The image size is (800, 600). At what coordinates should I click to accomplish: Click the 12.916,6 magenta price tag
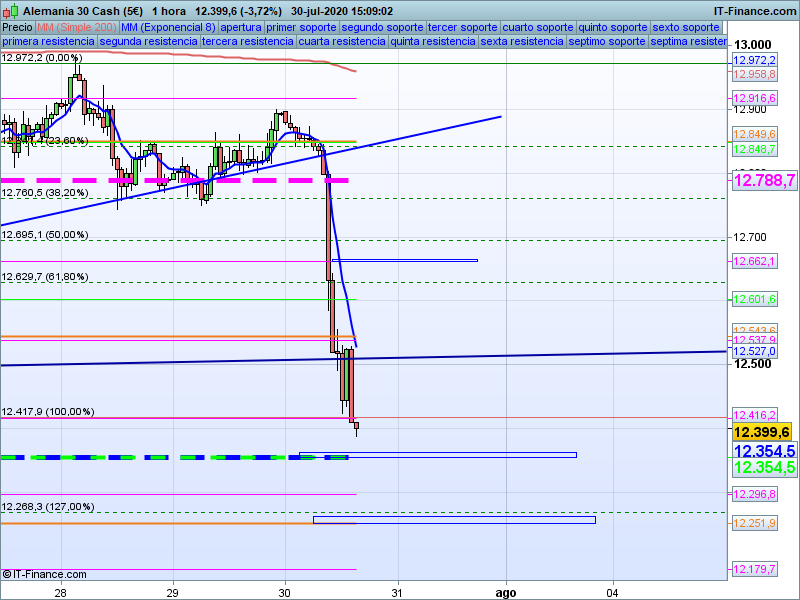[x=755, y=98]
